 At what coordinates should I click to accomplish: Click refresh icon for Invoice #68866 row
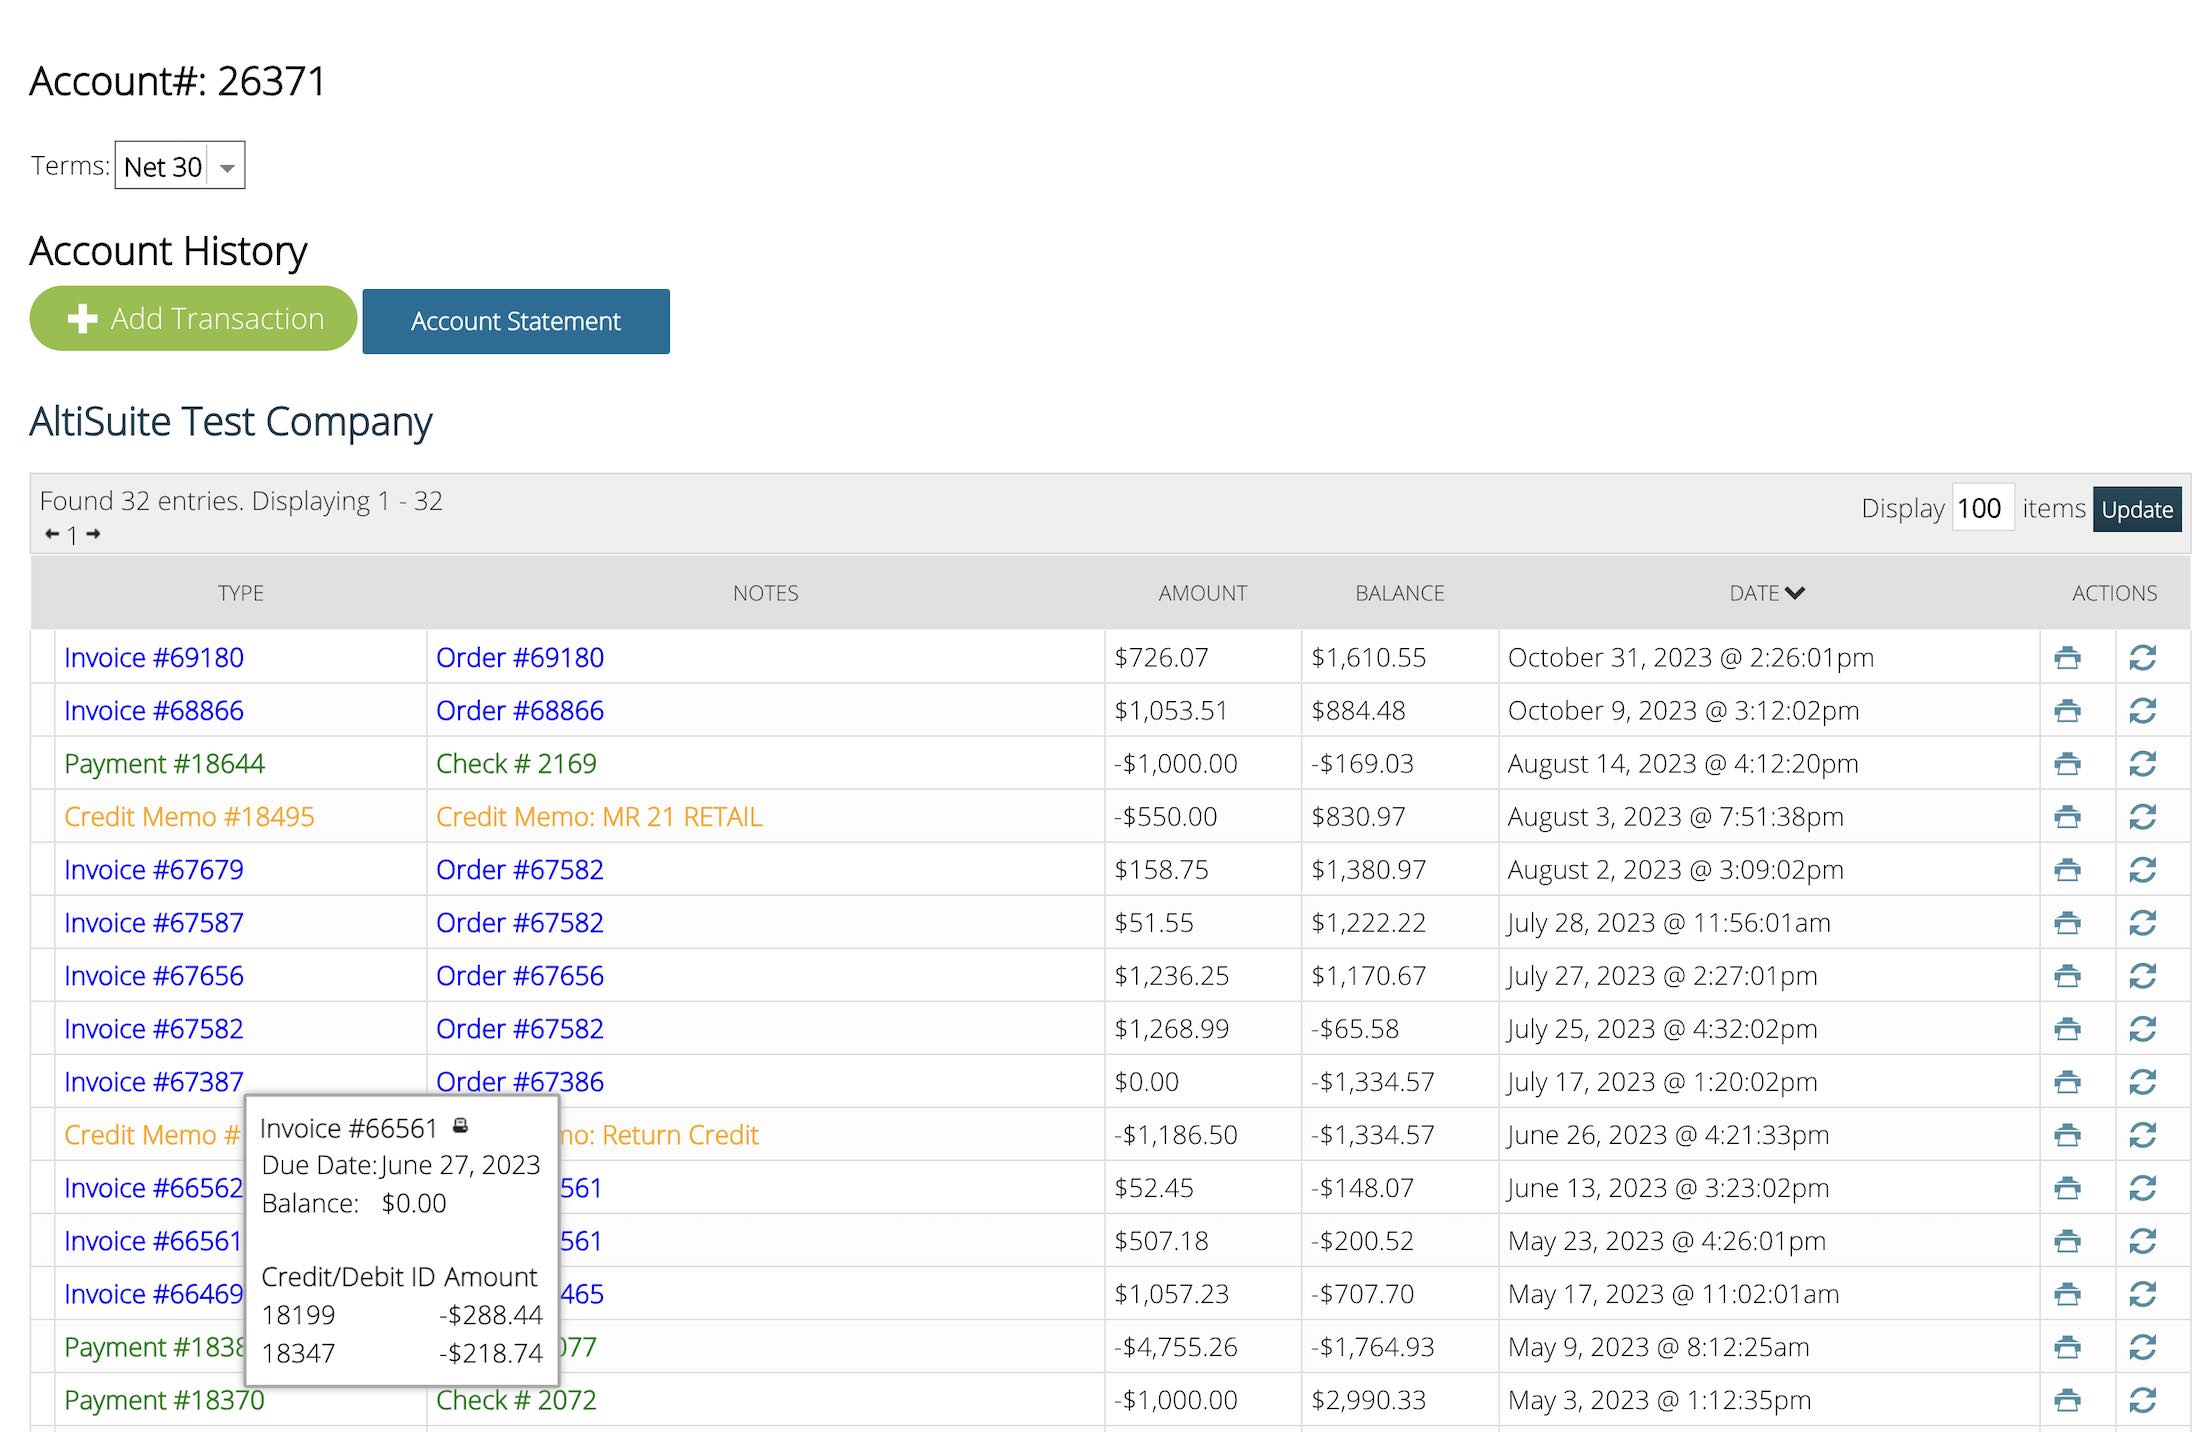point(2142,711)
